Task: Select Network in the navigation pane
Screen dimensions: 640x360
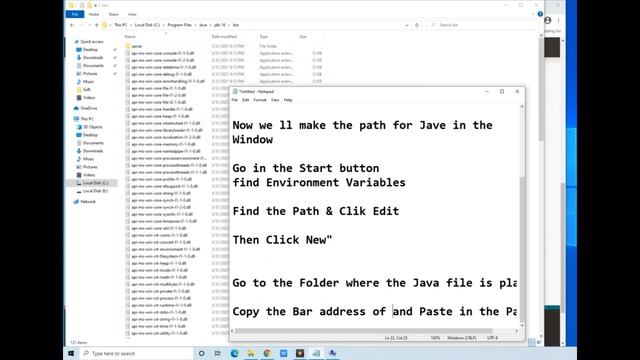Action: pyautogui.click(x=88, y=202)
